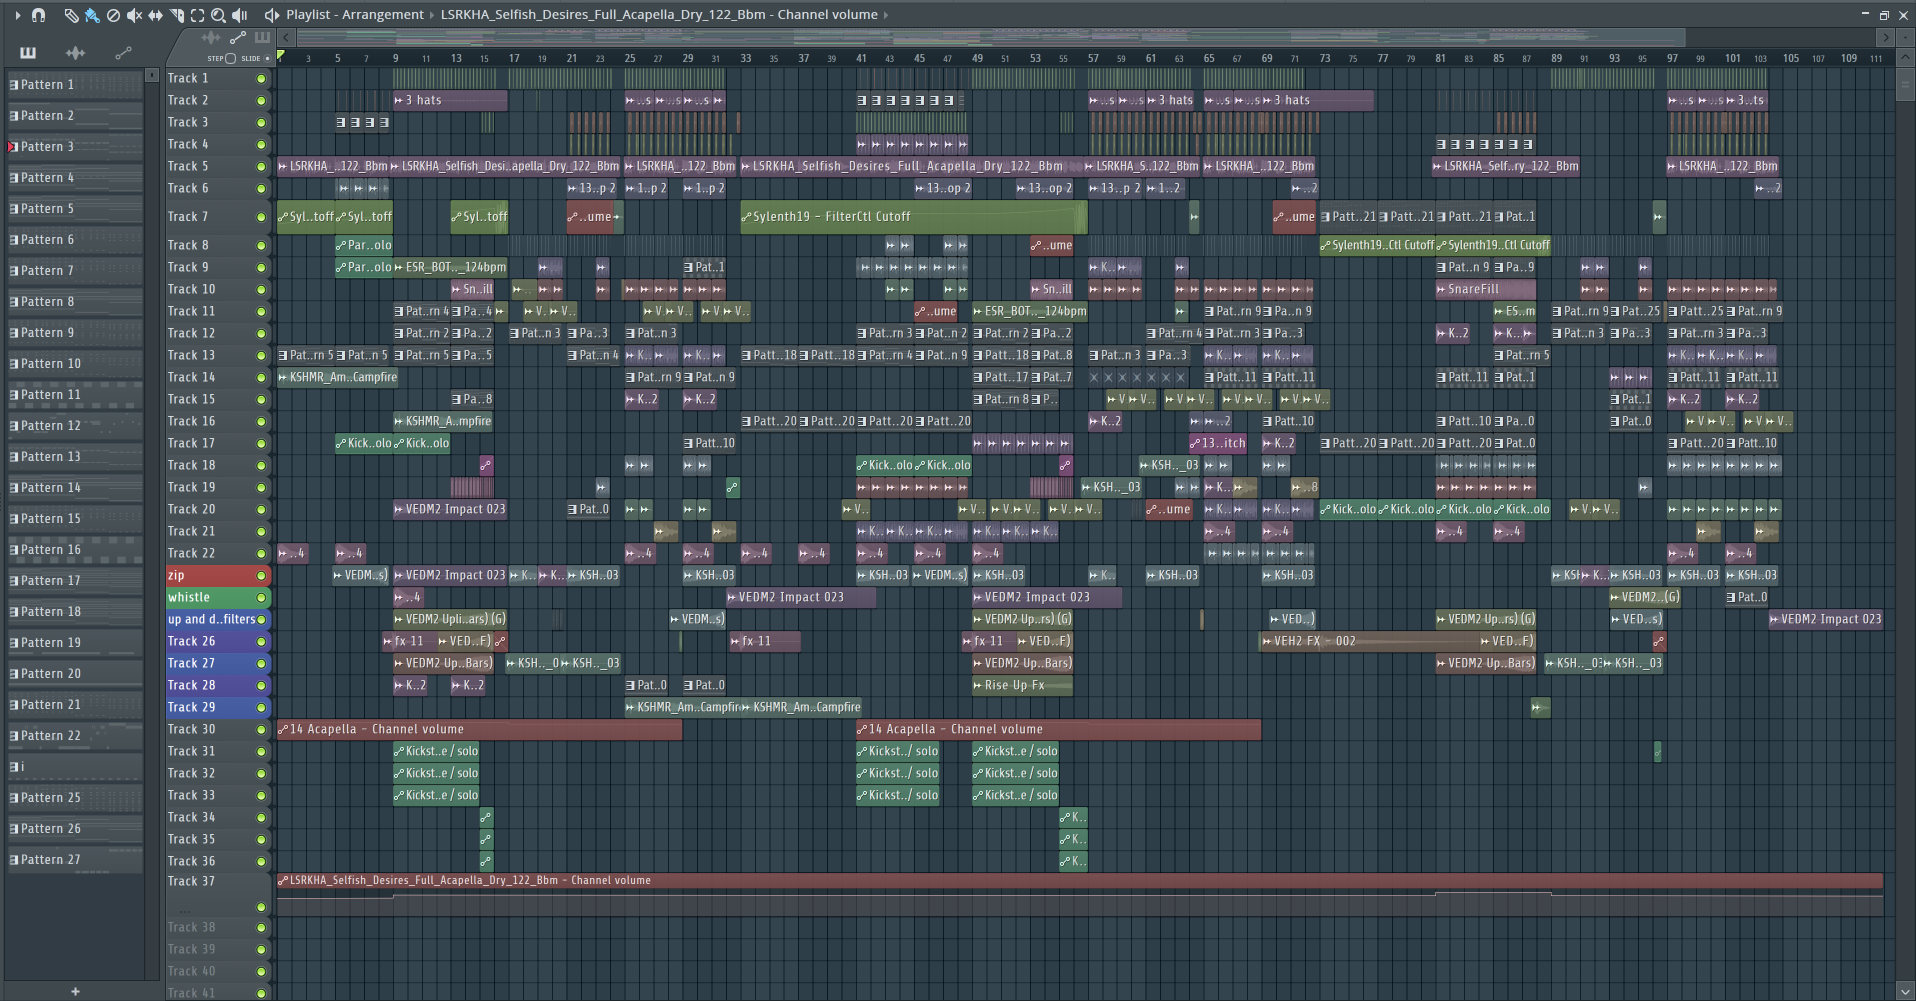Open the playlist options menu arrow
The width and height of the screenshot is (1916, 1001).
point(17,15)
